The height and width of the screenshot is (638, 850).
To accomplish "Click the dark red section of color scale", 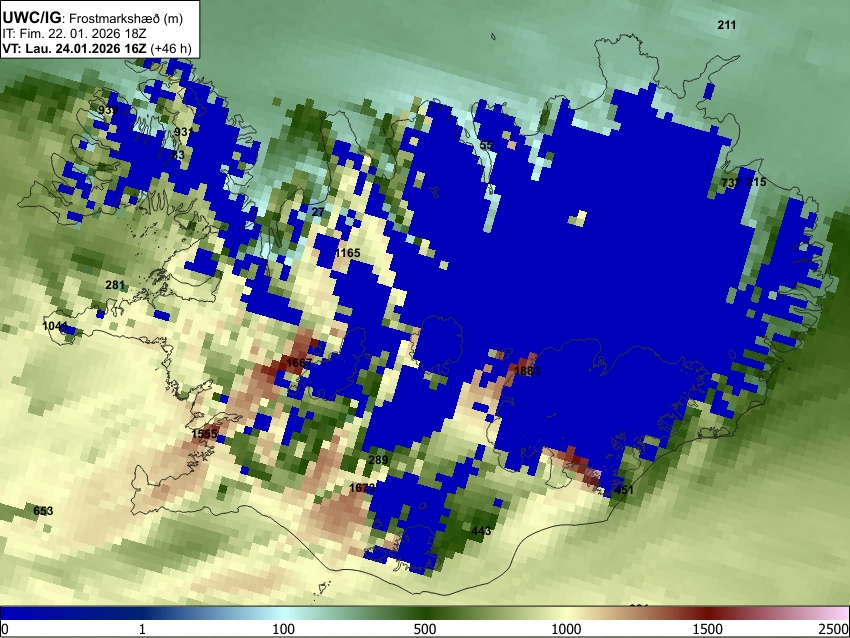I will tap(708, 613).
